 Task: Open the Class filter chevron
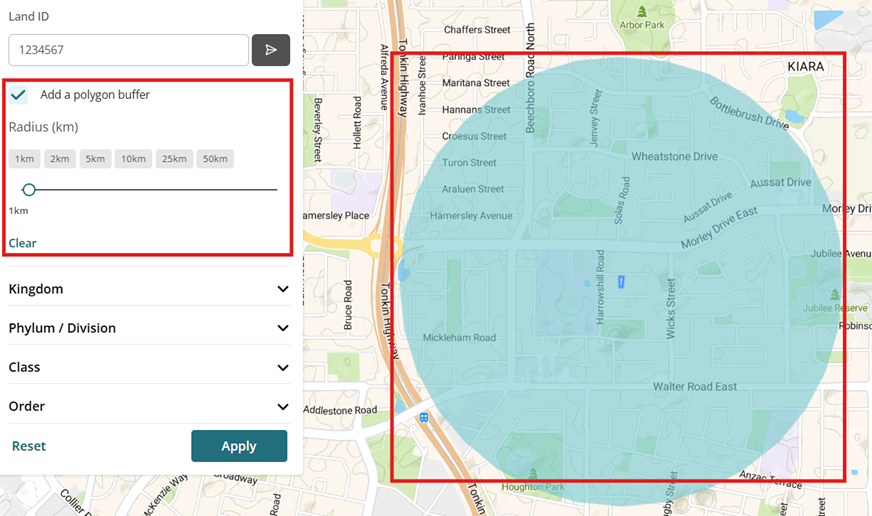(x=283, y=367)
